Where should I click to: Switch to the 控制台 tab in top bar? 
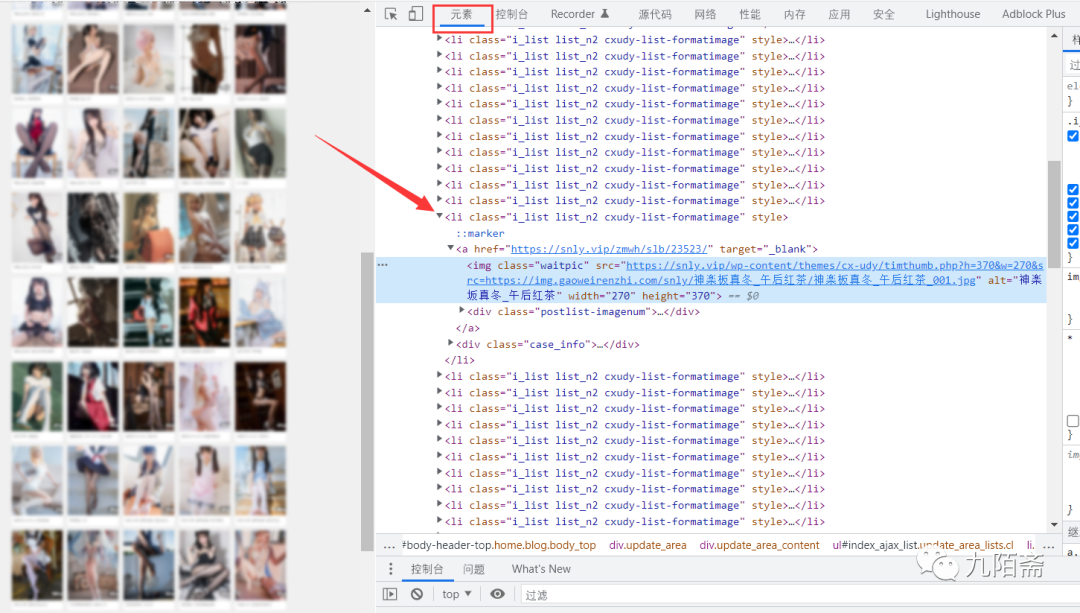pyautogui.click(x=512, y=14)
